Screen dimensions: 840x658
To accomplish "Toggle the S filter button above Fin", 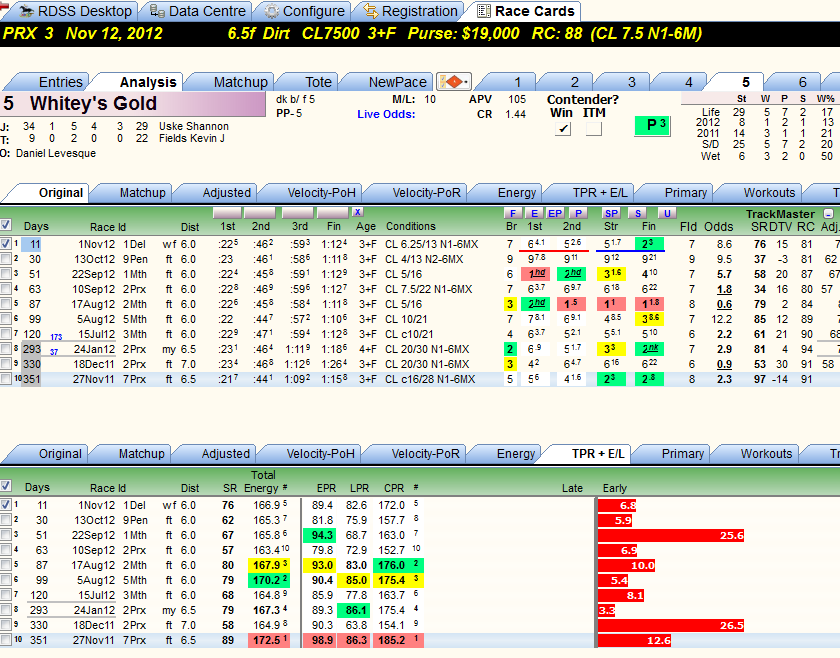I will [x=638, y=213].
